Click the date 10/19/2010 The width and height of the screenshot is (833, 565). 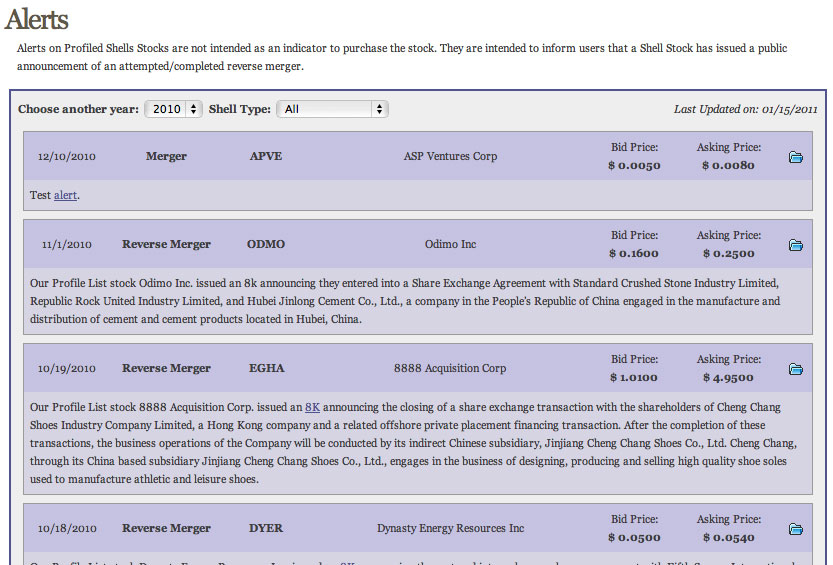66,369
